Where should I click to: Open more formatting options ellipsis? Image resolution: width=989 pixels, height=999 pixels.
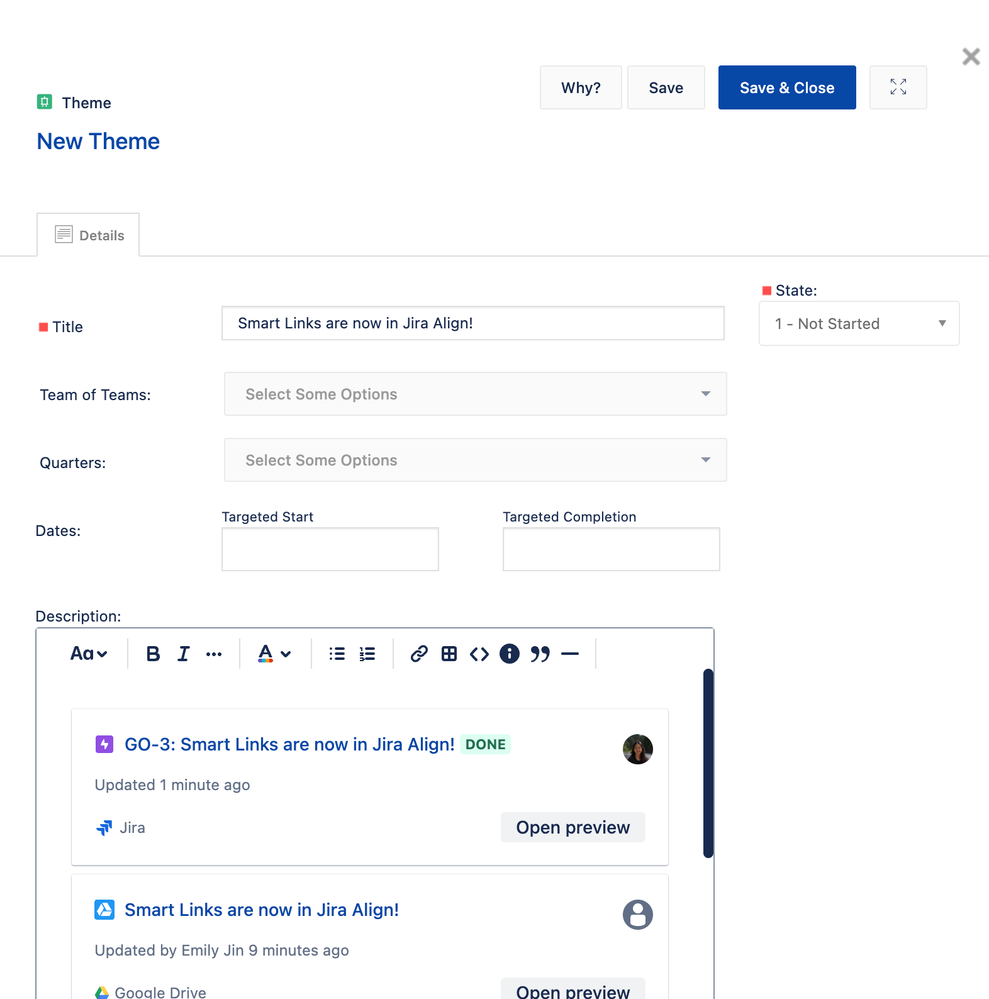214,654
